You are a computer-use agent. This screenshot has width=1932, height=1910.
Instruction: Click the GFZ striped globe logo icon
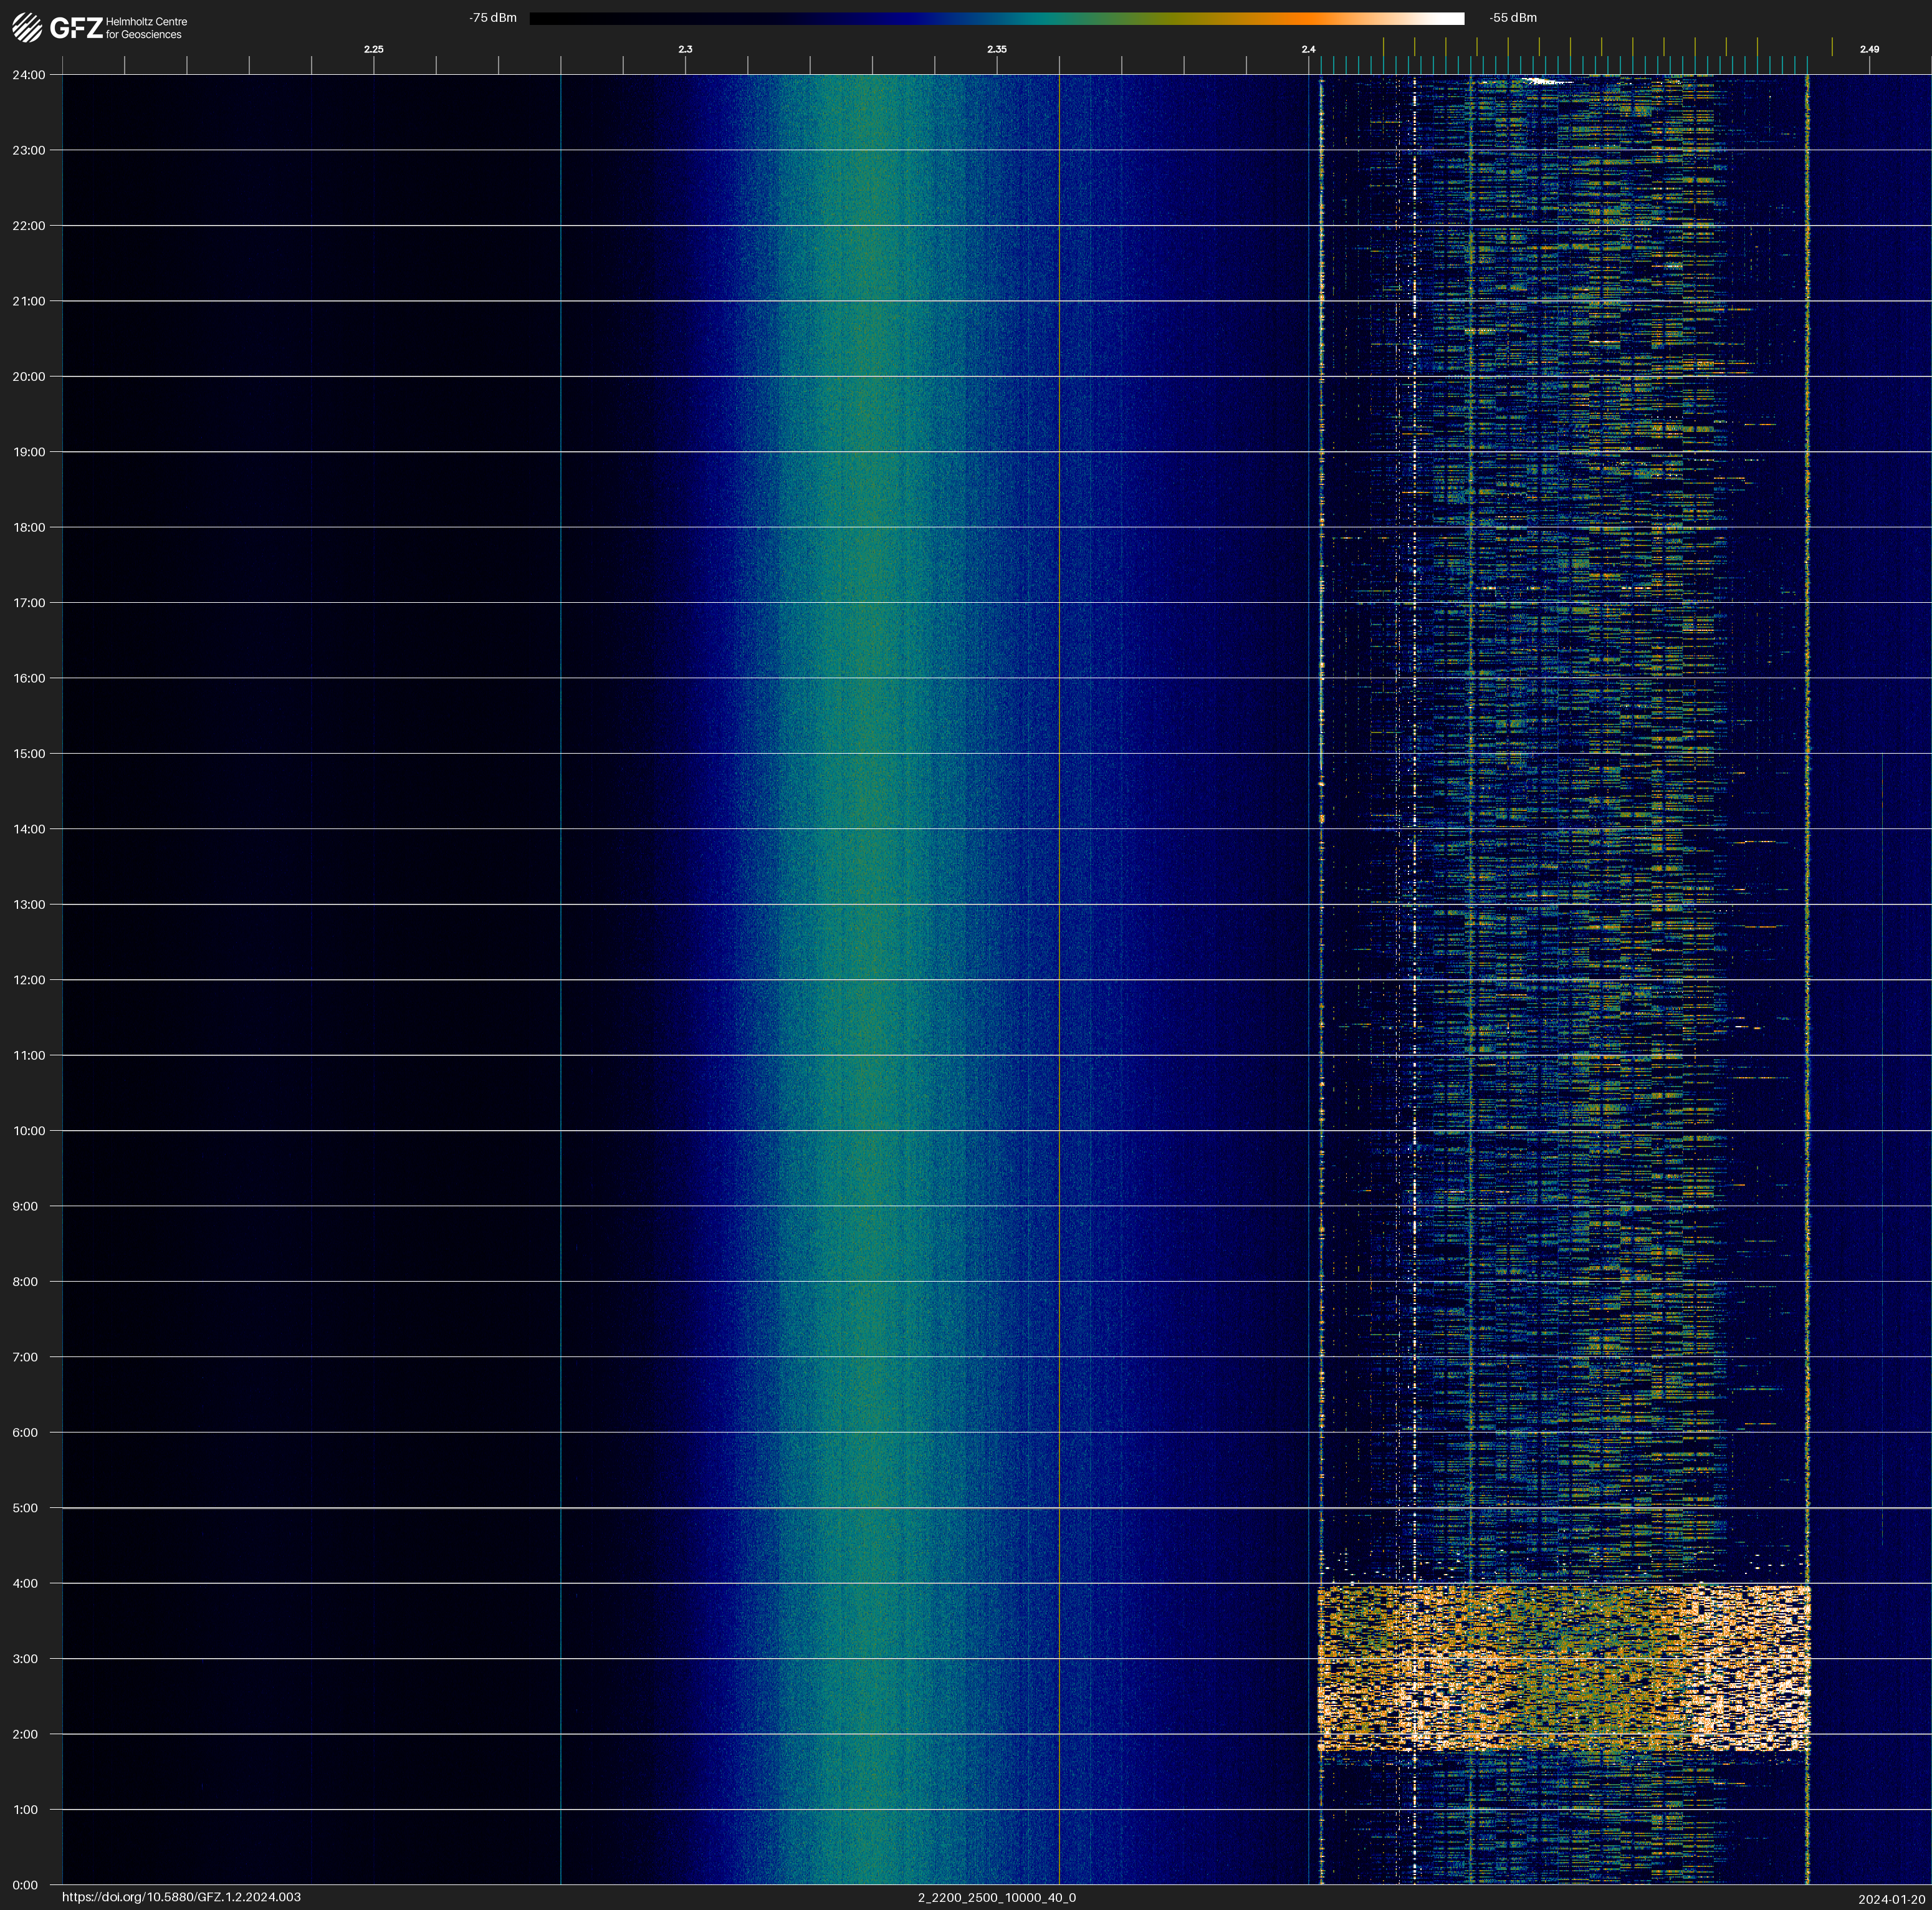click(27, 27)
